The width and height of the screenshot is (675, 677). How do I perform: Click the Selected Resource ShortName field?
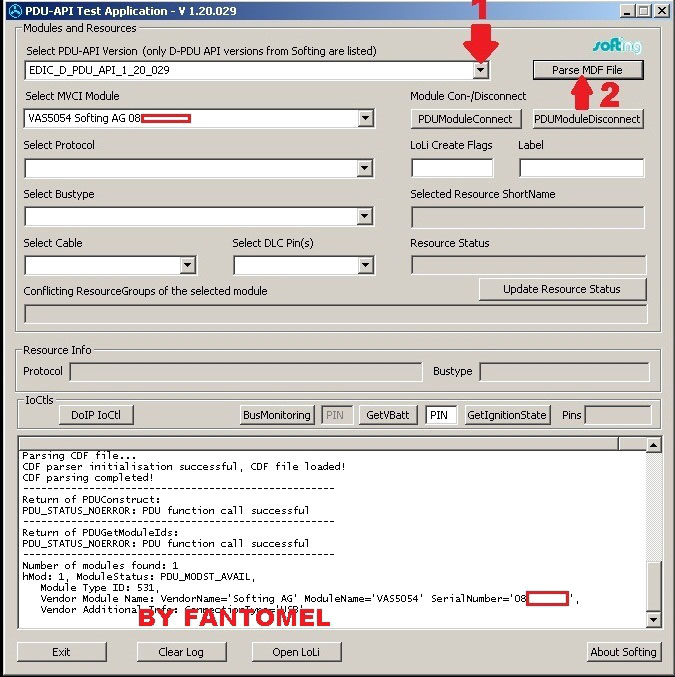(x=528, y=218)
